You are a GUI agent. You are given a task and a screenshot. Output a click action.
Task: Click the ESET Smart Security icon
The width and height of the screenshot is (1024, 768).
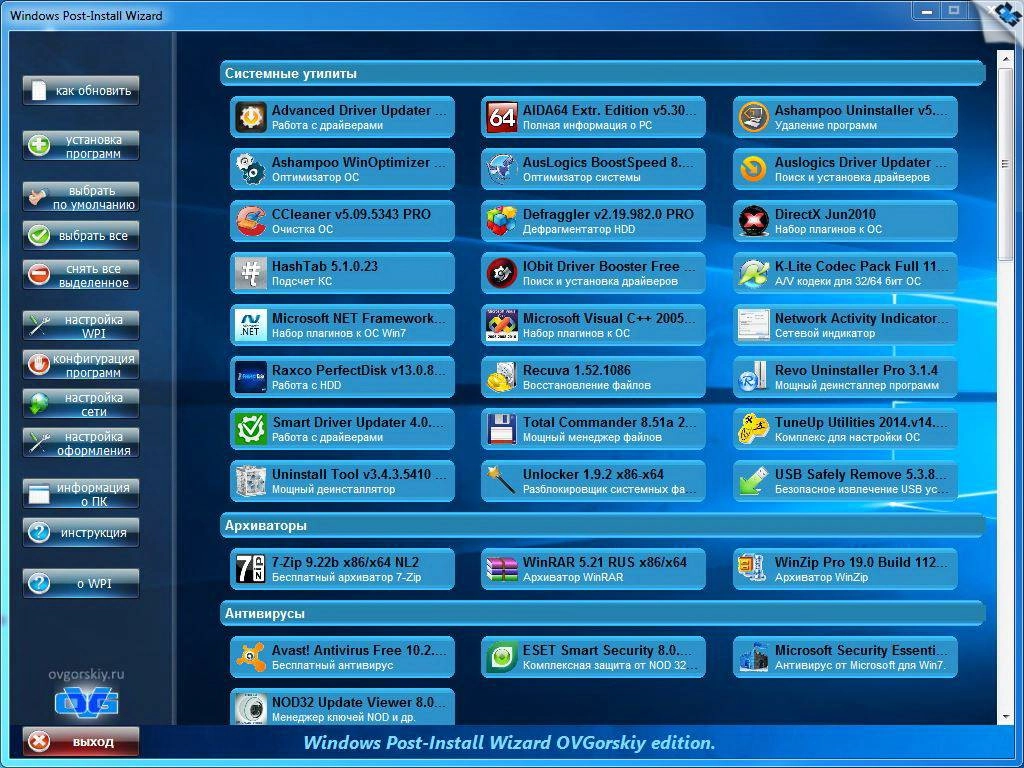(x=501, y=657)
